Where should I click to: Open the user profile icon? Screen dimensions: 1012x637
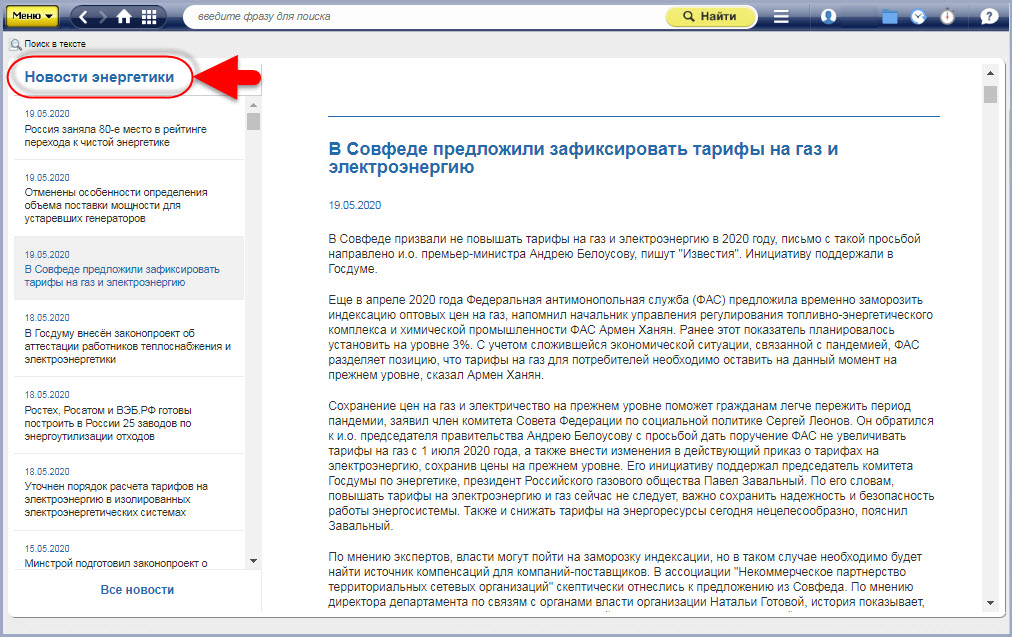pyautogui.click(x=828, y=17)
